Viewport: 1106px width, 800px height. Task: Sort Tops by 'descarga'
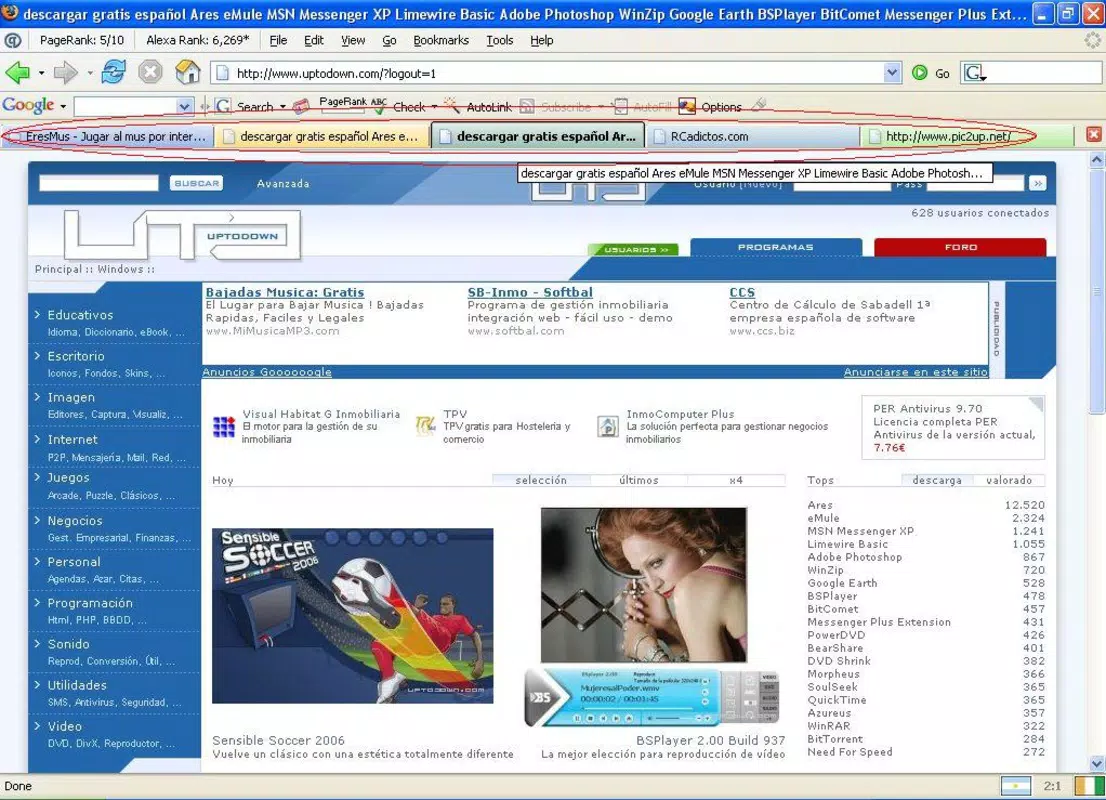937,480
